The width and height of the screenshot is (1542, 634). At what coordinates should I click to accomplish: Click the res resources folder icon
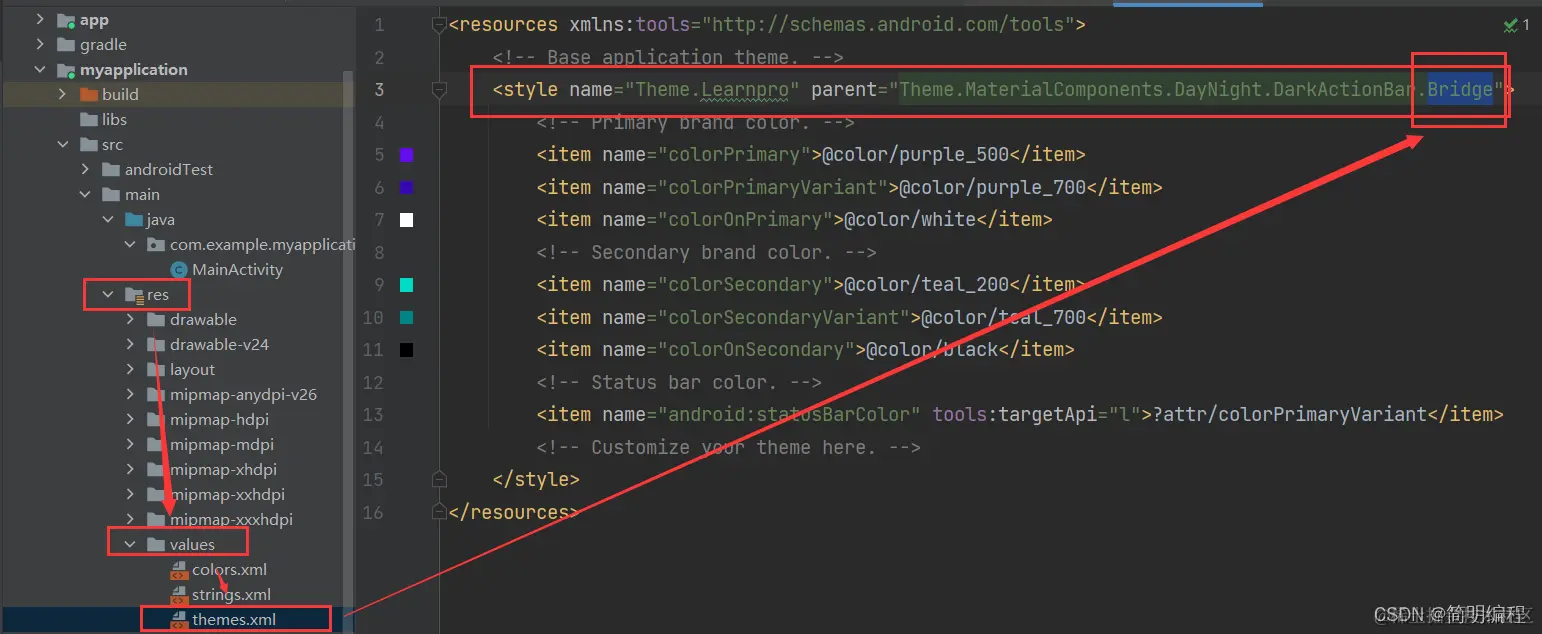[134, 294]
